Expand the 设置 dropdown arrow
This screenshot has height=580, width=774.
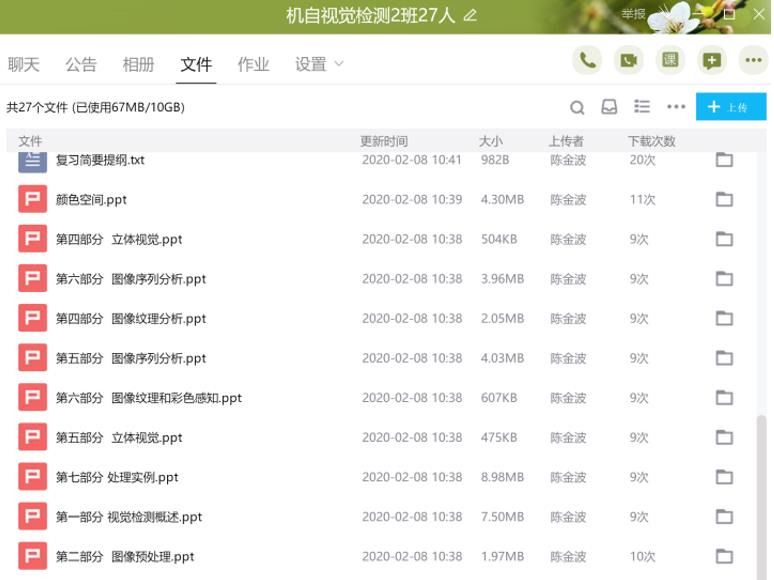[x=338, y=64]
